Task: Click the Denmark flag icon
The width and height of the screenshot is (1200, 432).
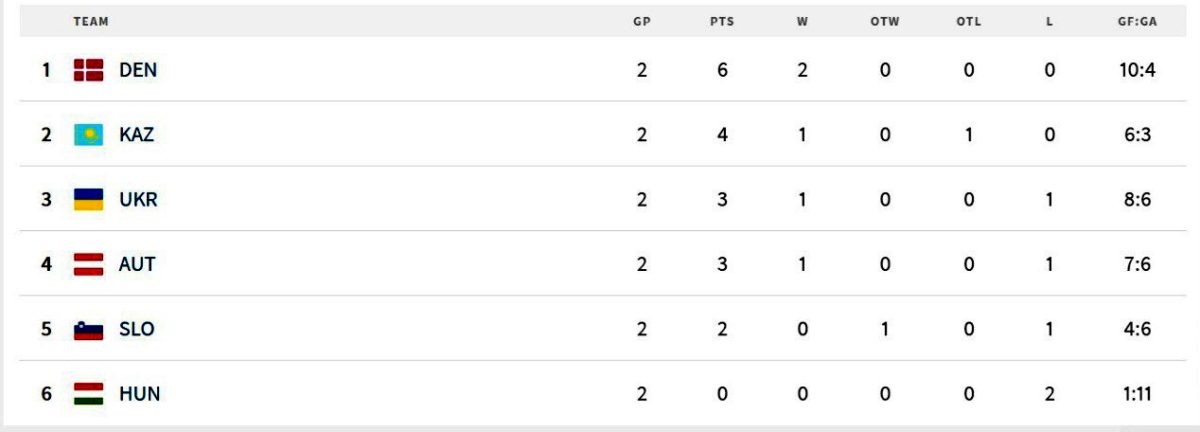Action: click(88, 70)
